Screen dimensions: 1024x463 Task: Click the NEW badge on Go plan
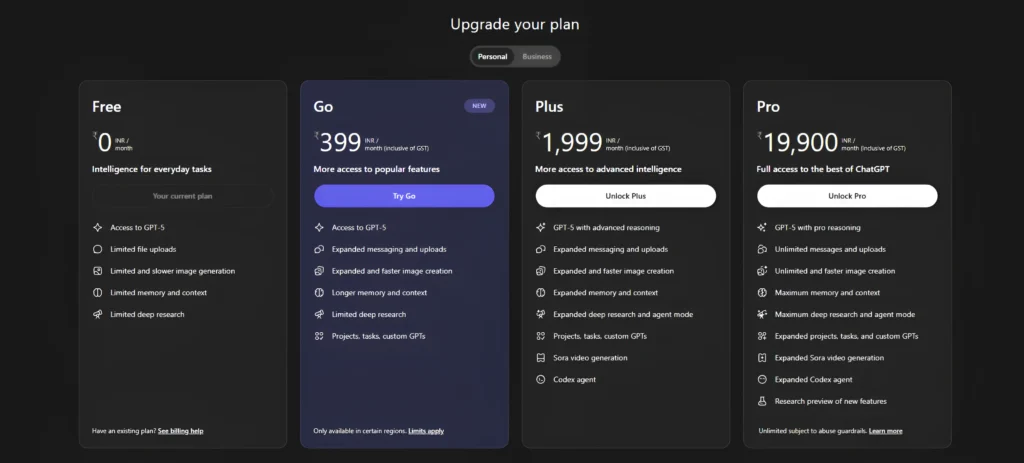pyautogui.click(x=479, y=106)
